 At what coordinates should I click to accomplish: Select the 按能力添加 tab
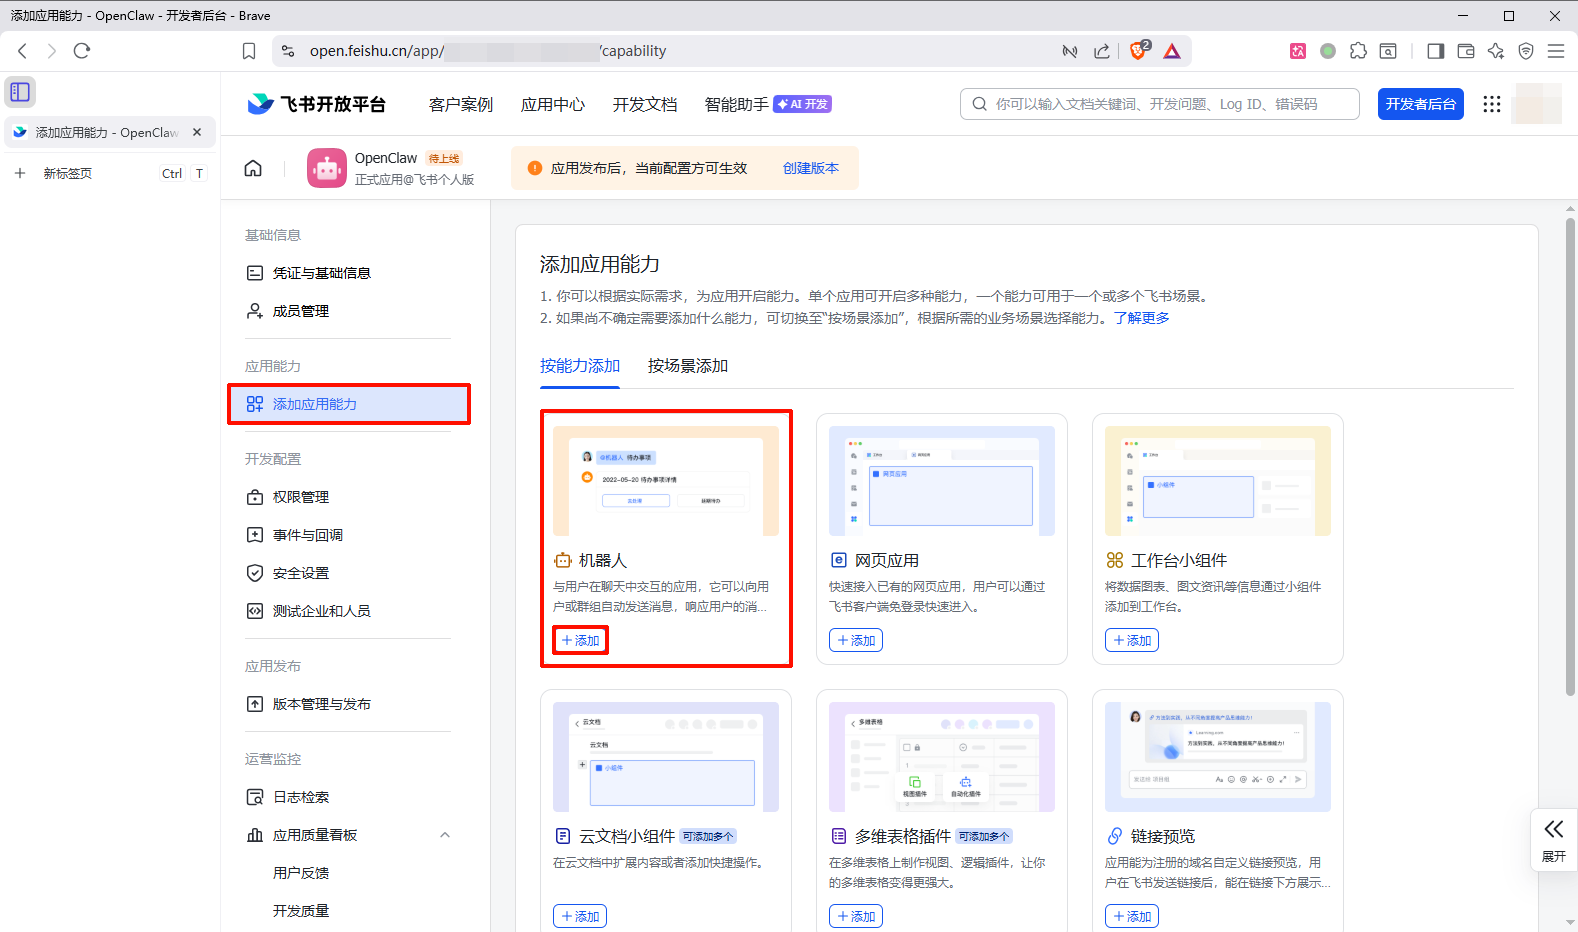[x=580, y=366]
